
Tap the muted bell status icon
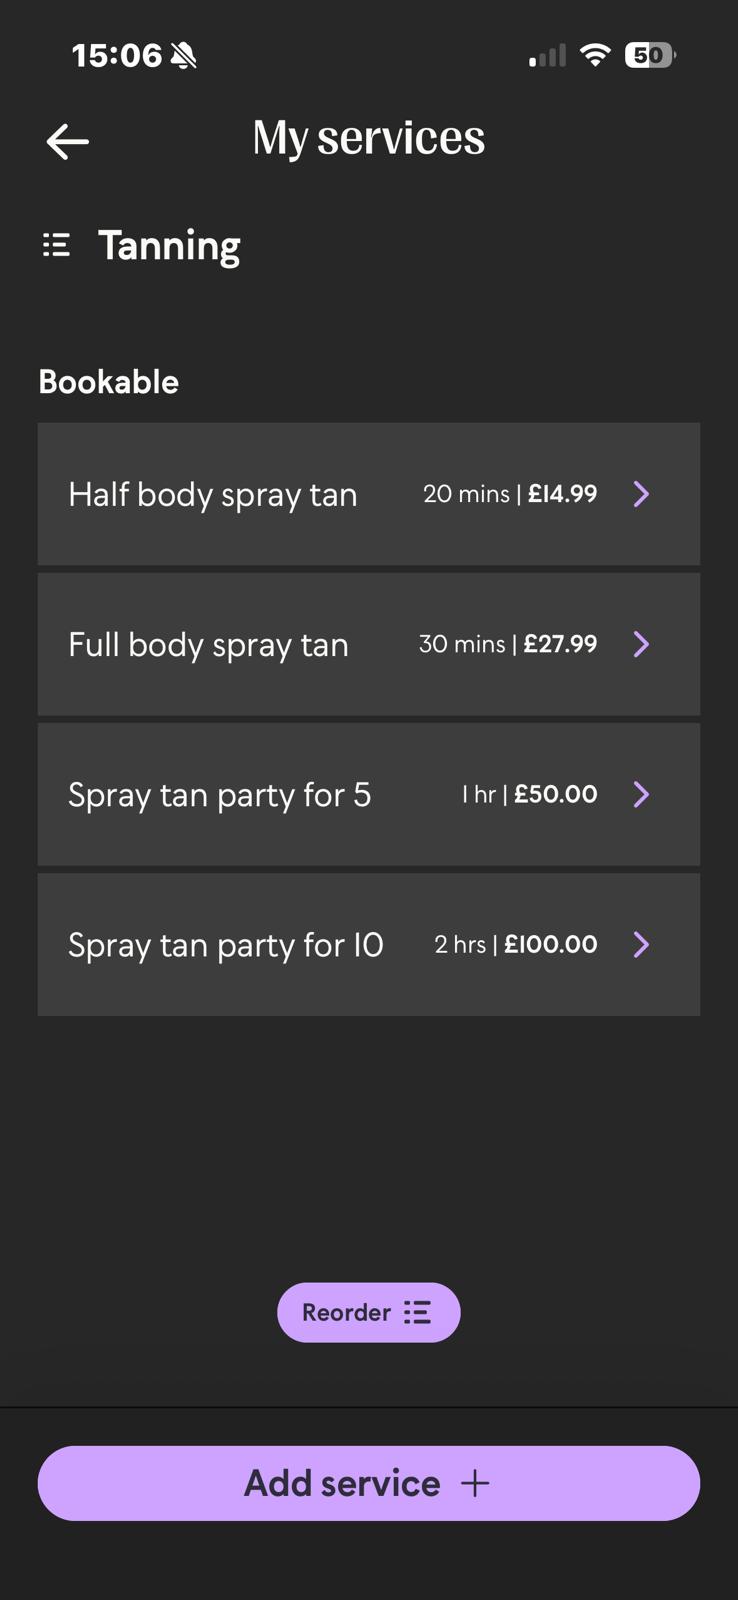tap(184, 56)
